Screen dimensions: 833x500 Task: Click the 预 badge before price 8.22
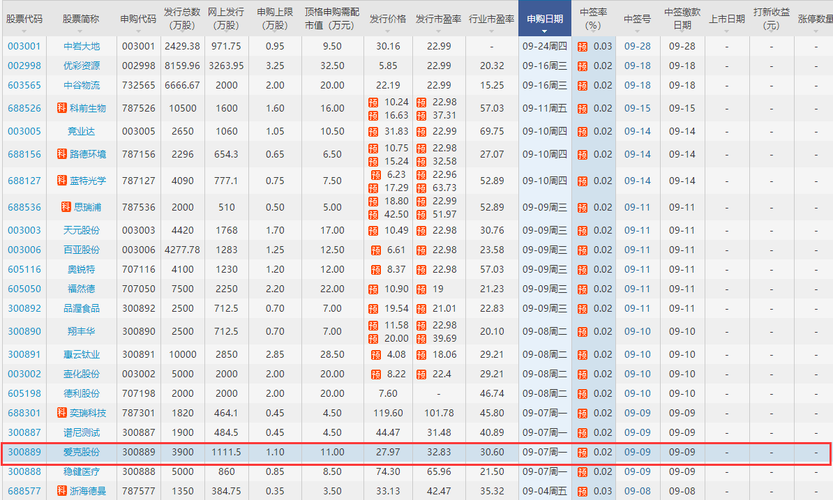coord(376,375)
